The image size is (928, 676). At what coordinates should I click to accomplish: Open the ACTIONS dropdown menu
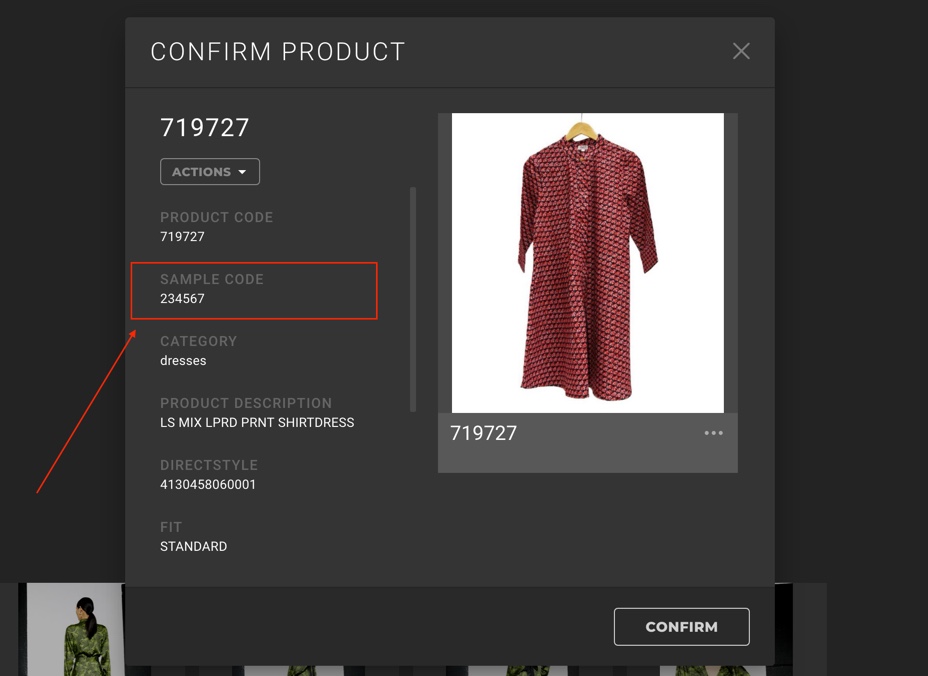tap(210, 172)
